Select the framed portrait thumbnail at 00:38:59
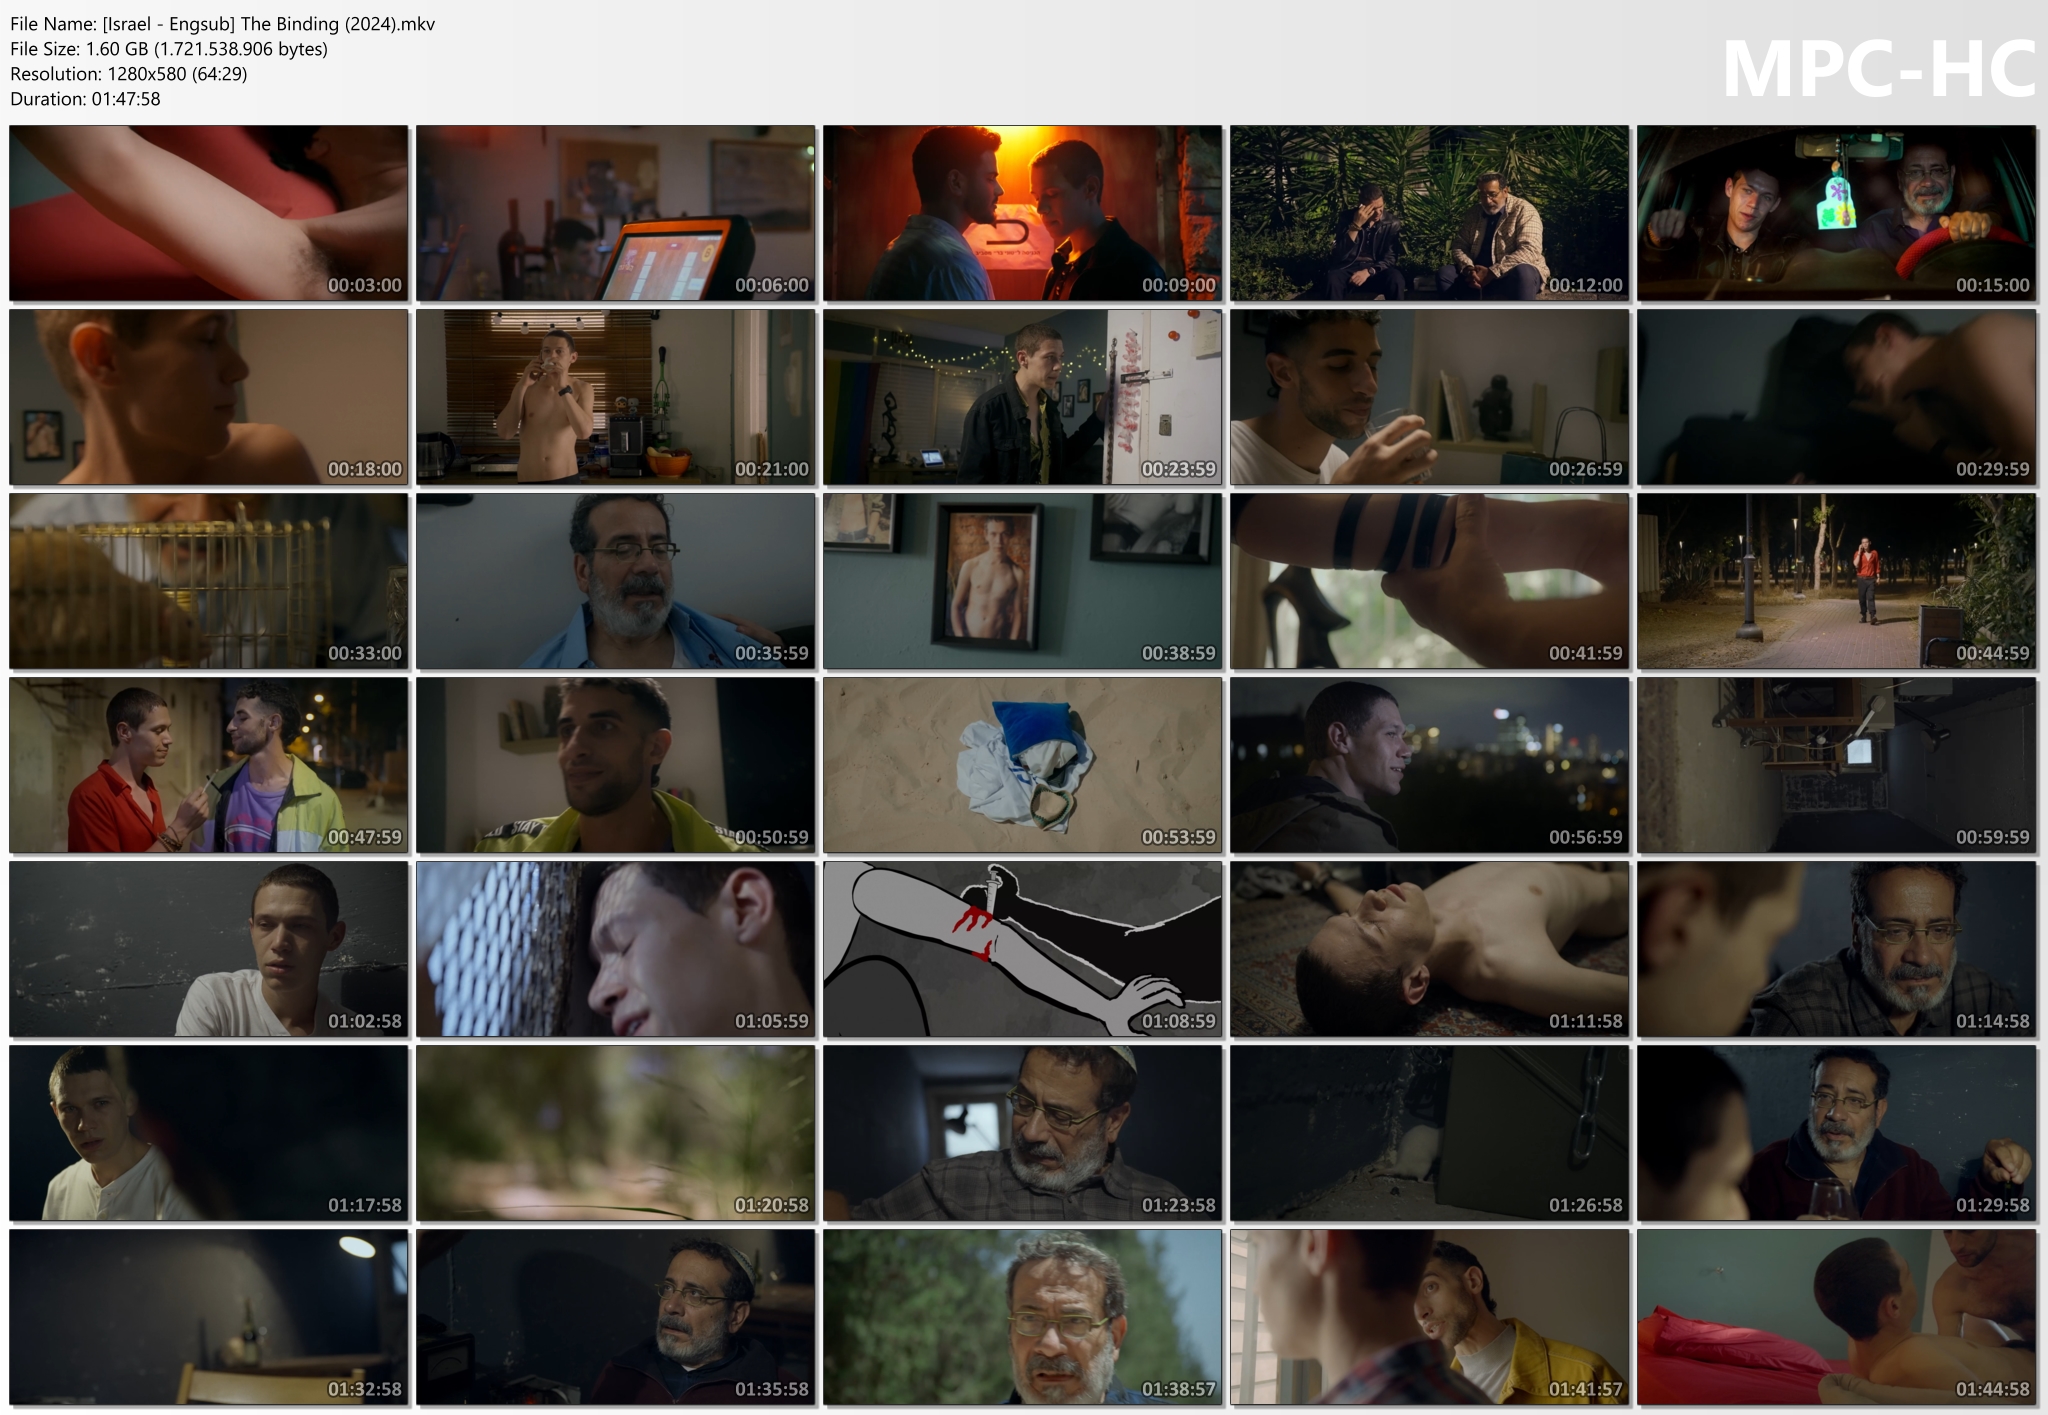The image size is (2048, 1415). (x=1022, y=581)
